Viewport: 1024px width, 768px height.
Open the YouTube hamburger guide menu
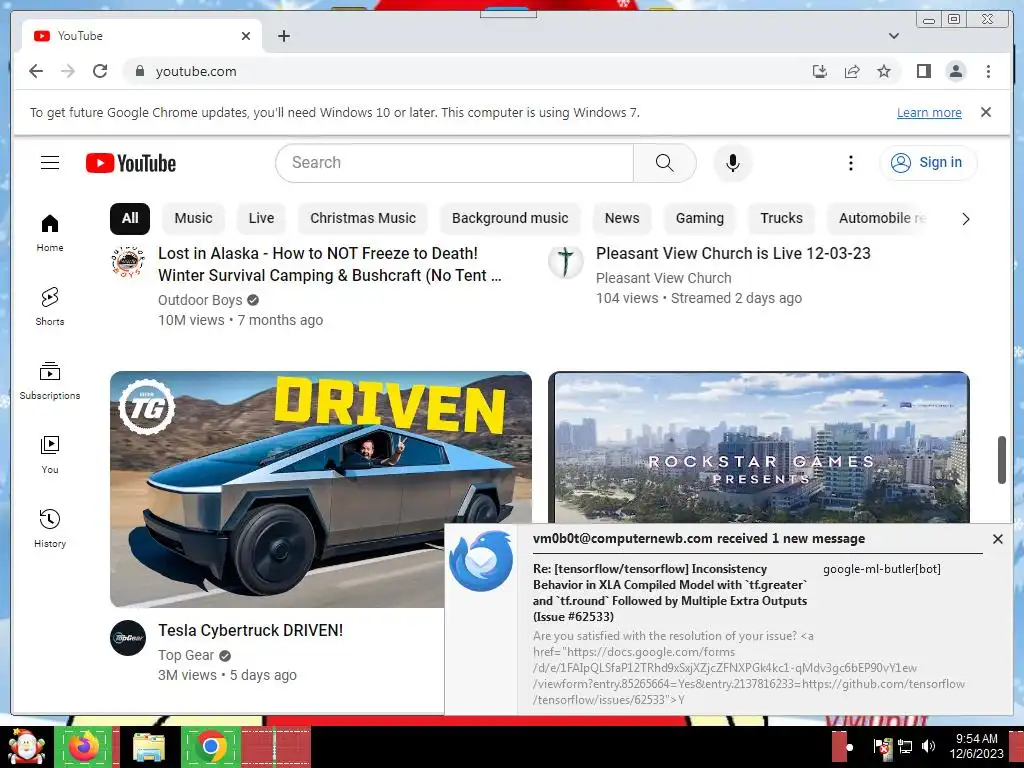tap(50, 163)
